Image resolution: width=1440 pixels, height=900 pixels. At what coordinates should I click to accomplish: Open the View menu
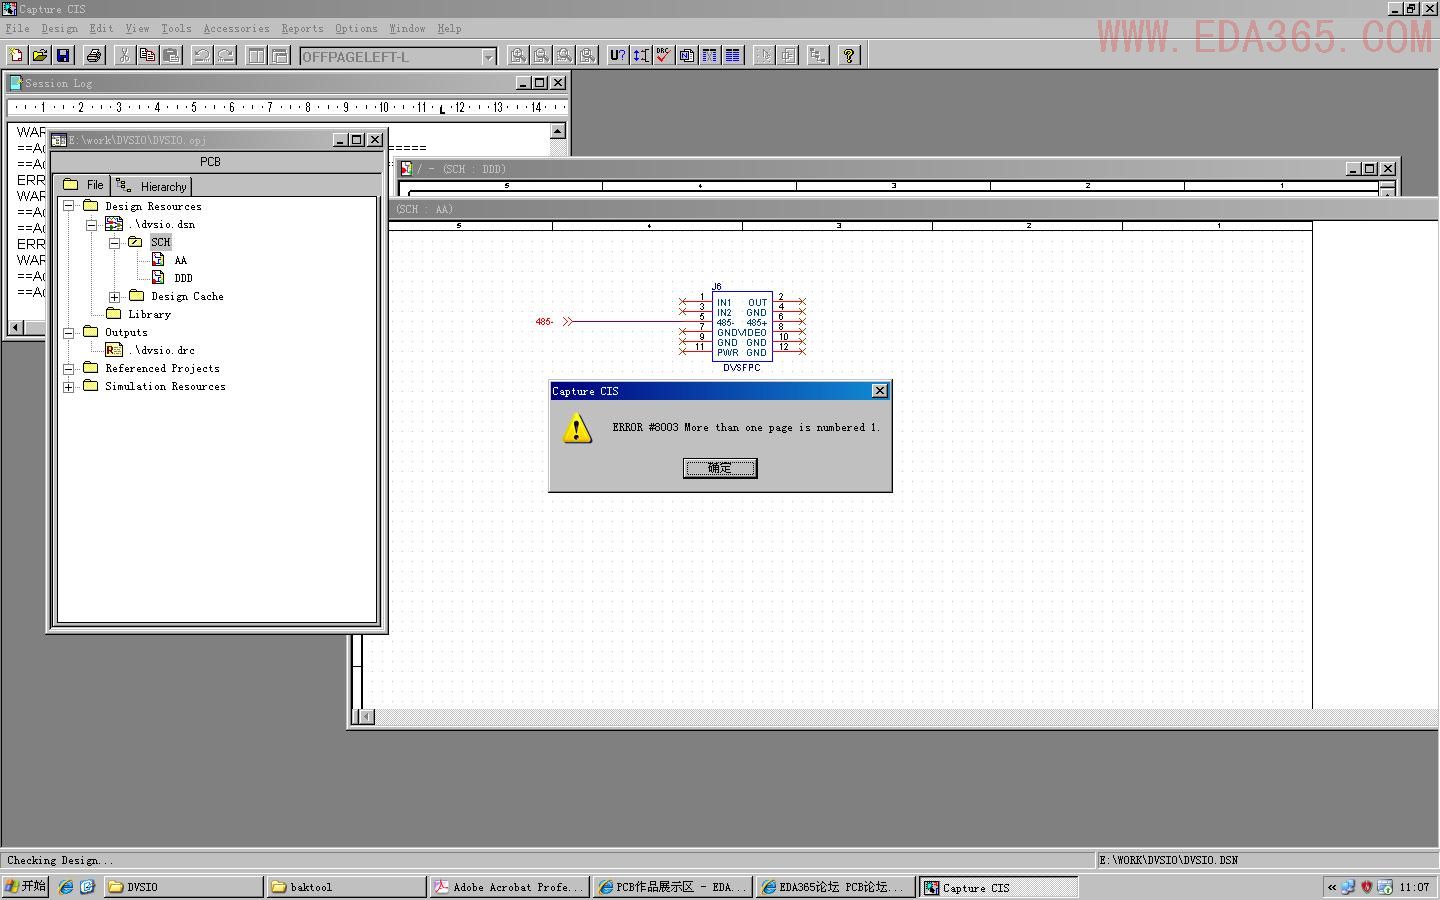coord(138,29)
